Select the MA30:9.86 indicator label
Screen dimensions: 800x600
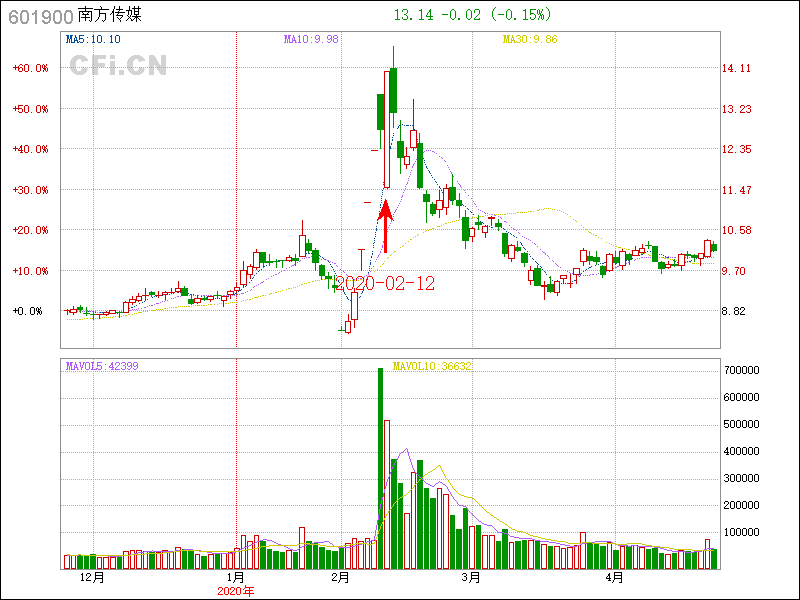529,40
